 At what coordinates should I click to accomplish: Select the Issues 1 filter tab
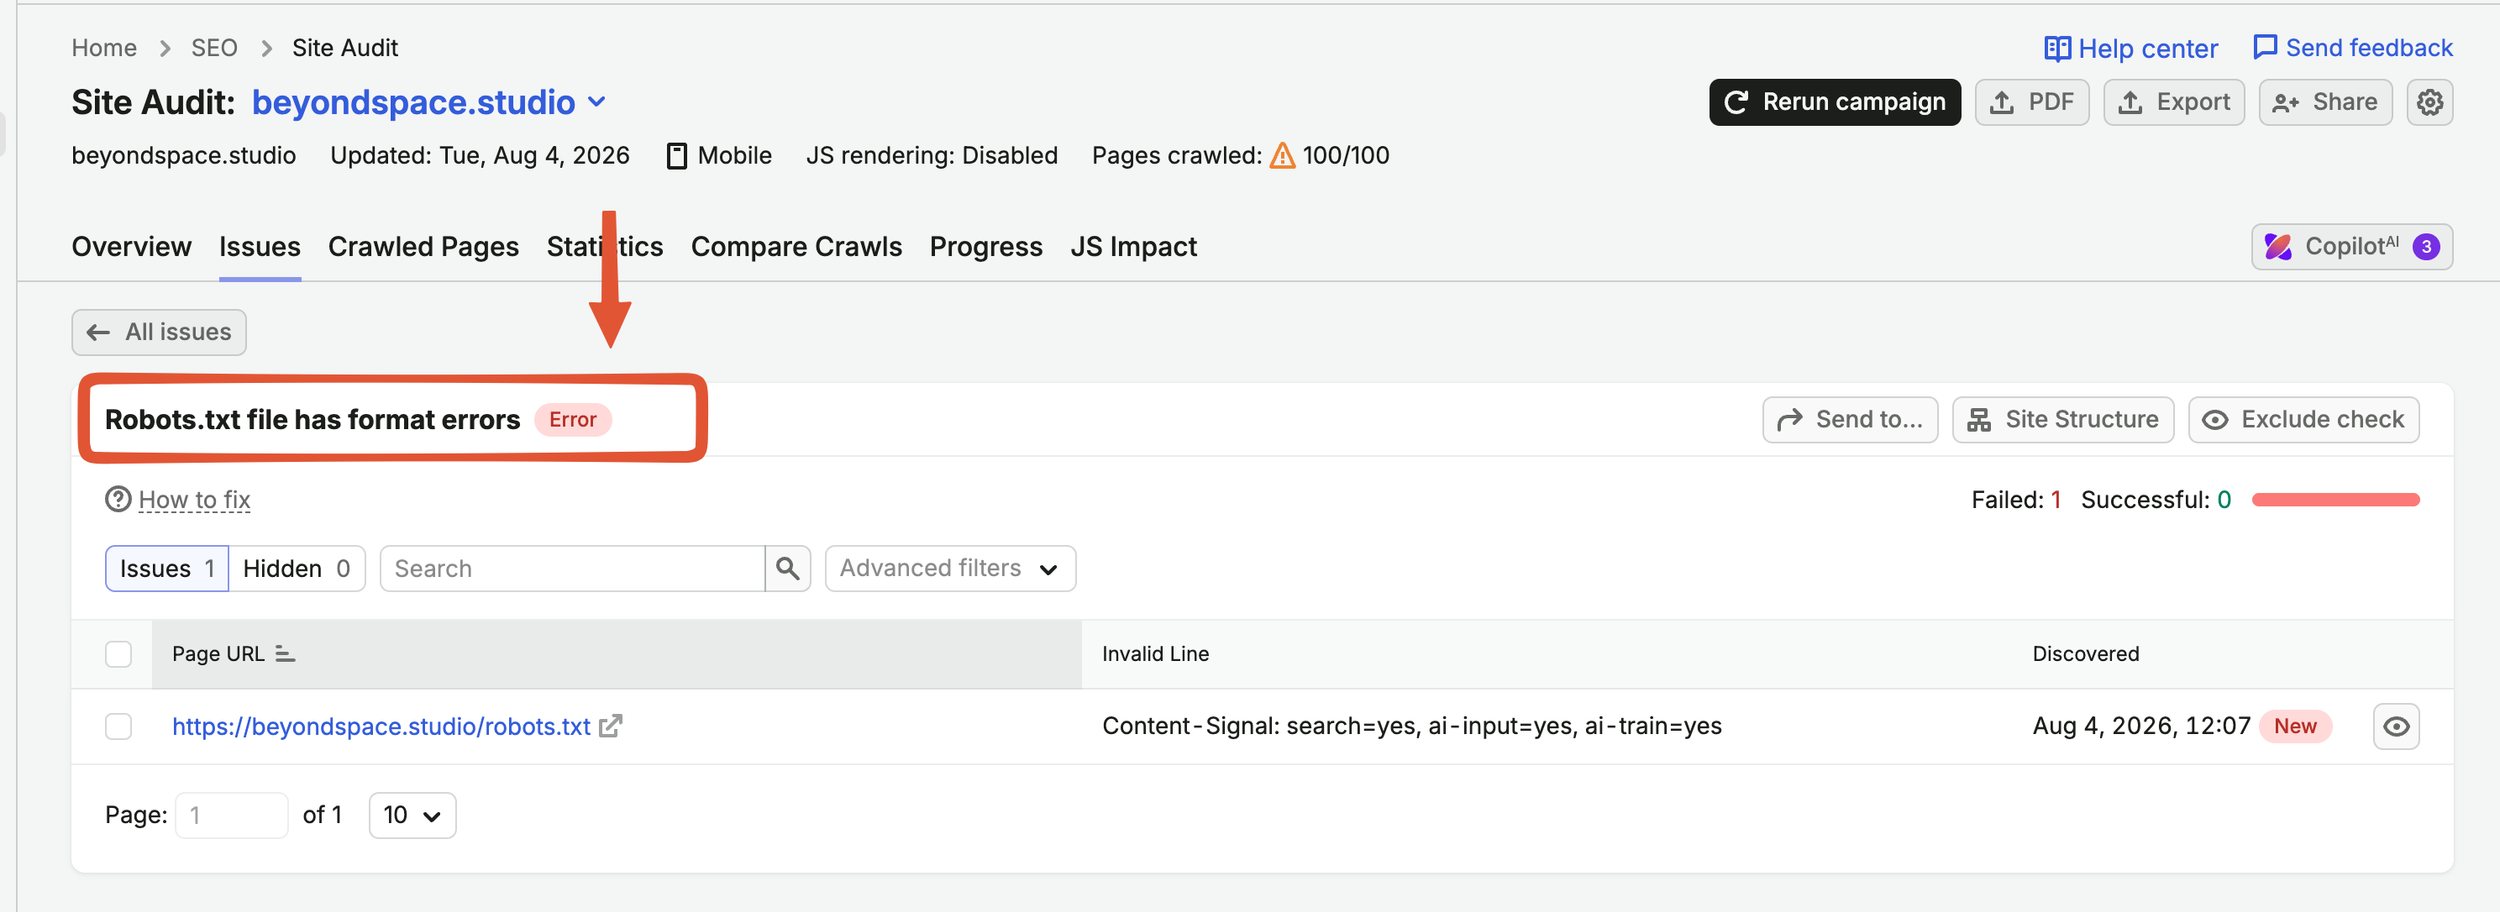pos(167,568)
